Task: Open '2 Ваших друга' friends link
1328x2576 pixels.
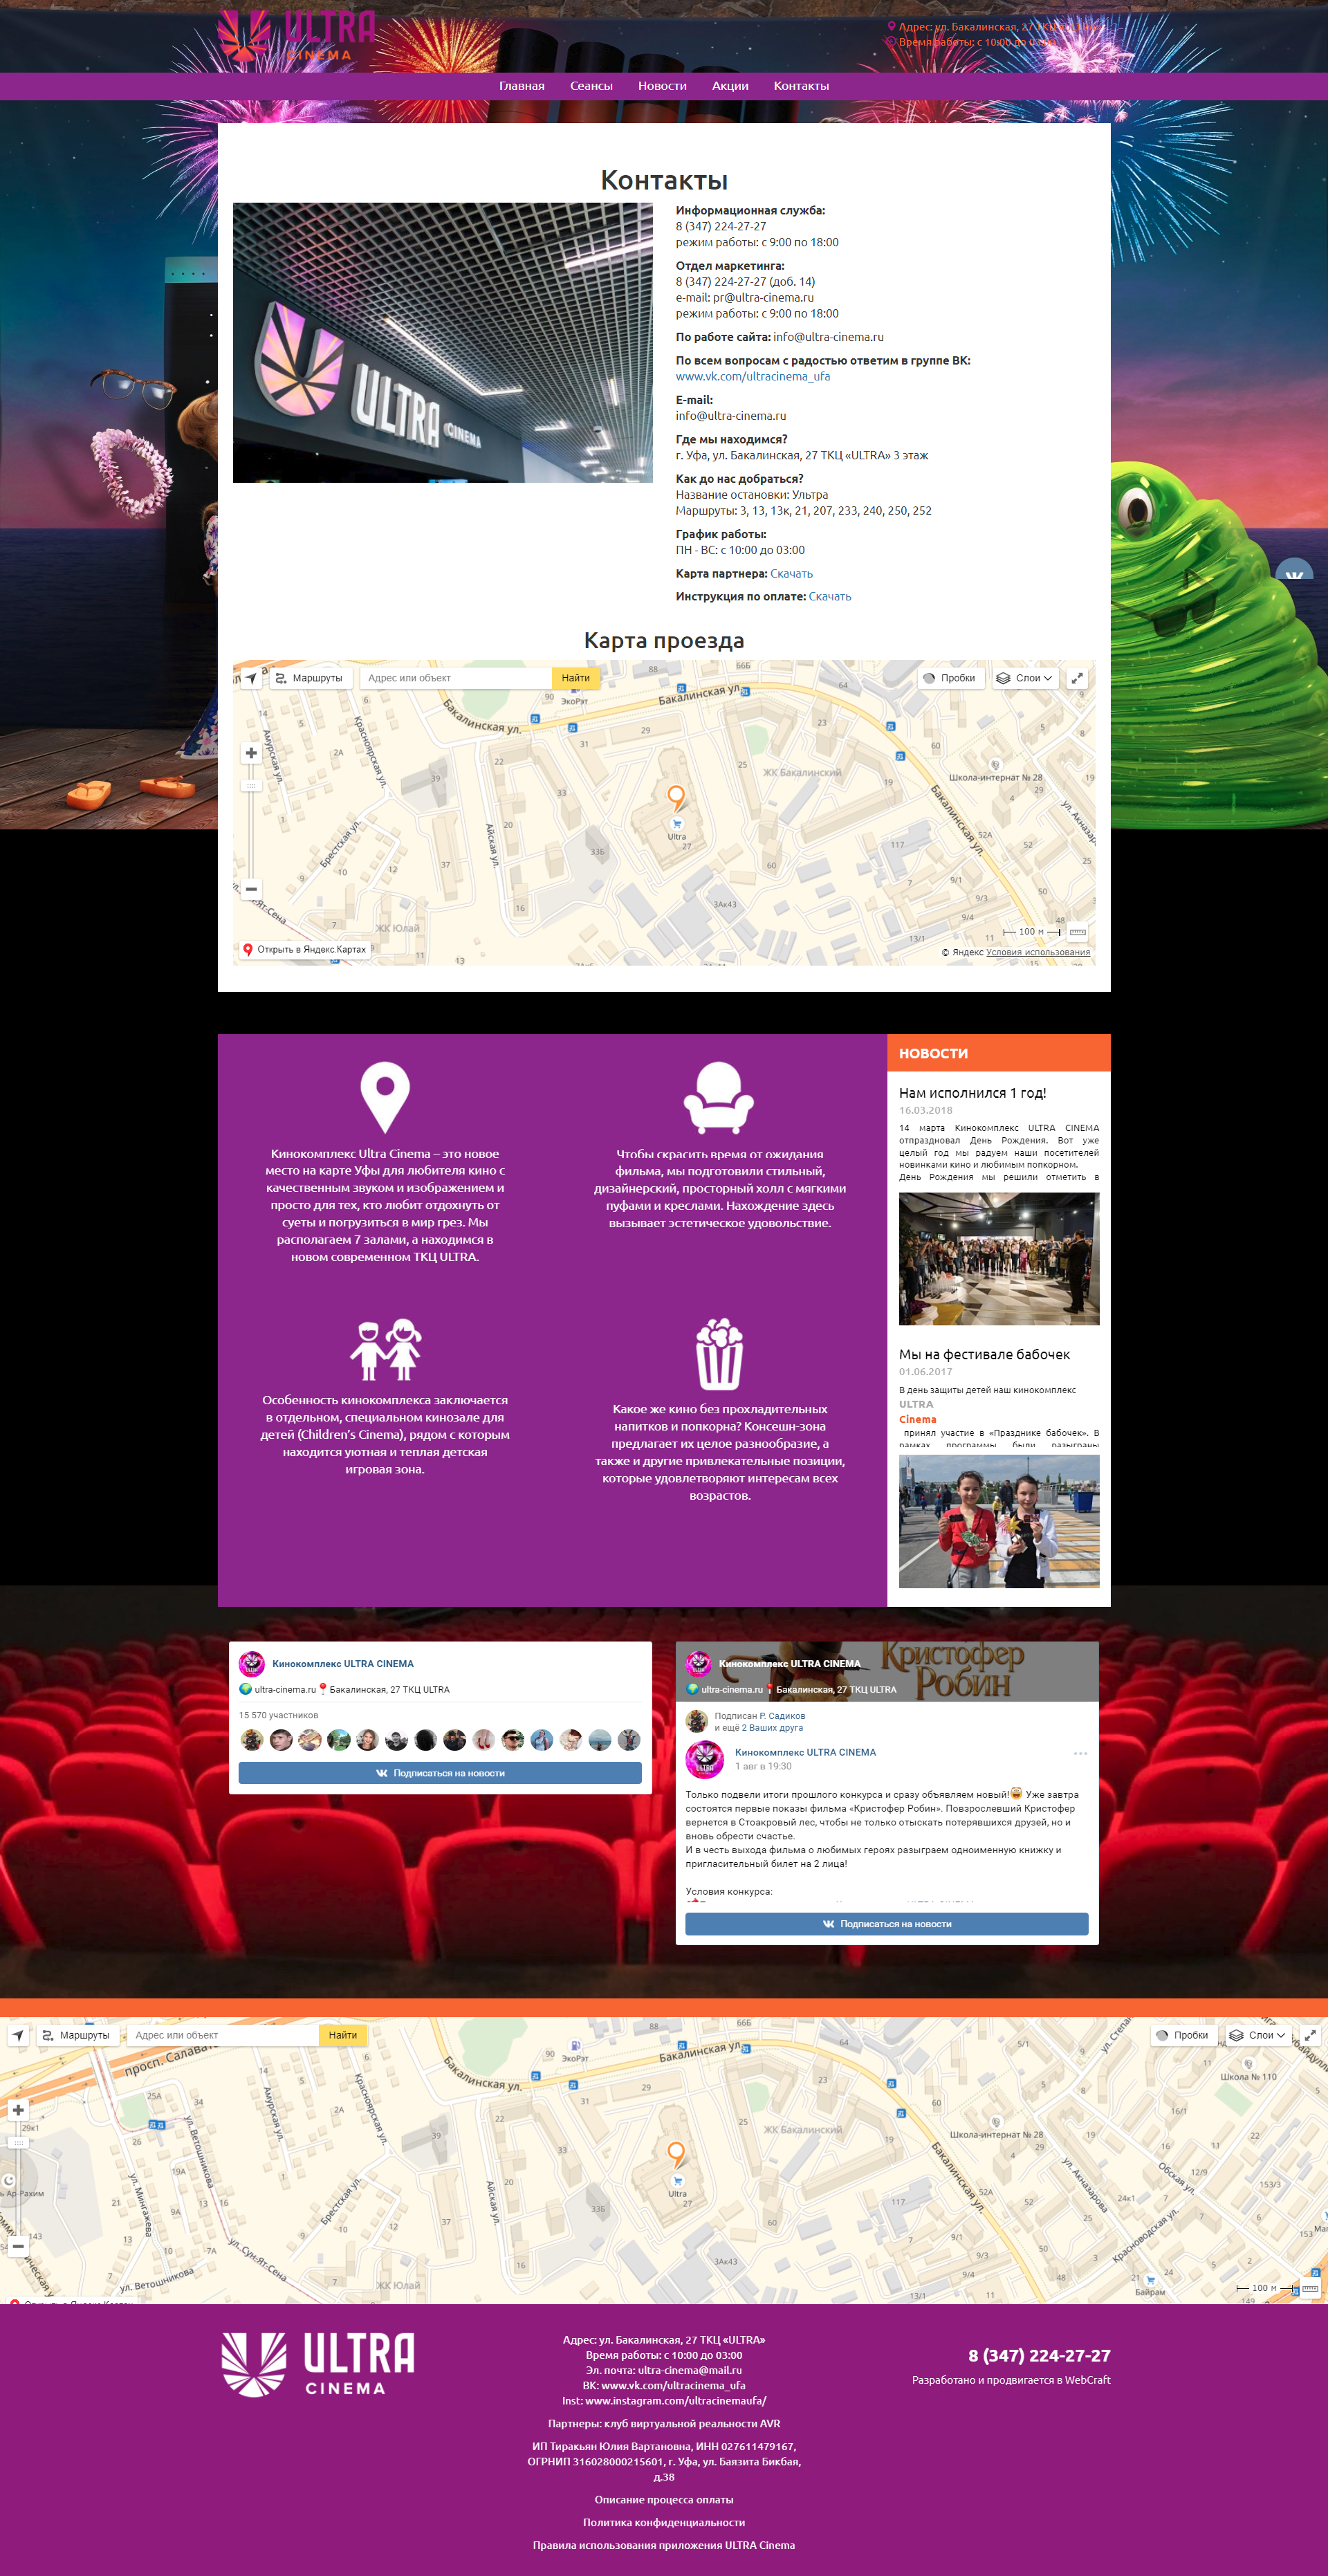Action: 772,1728
